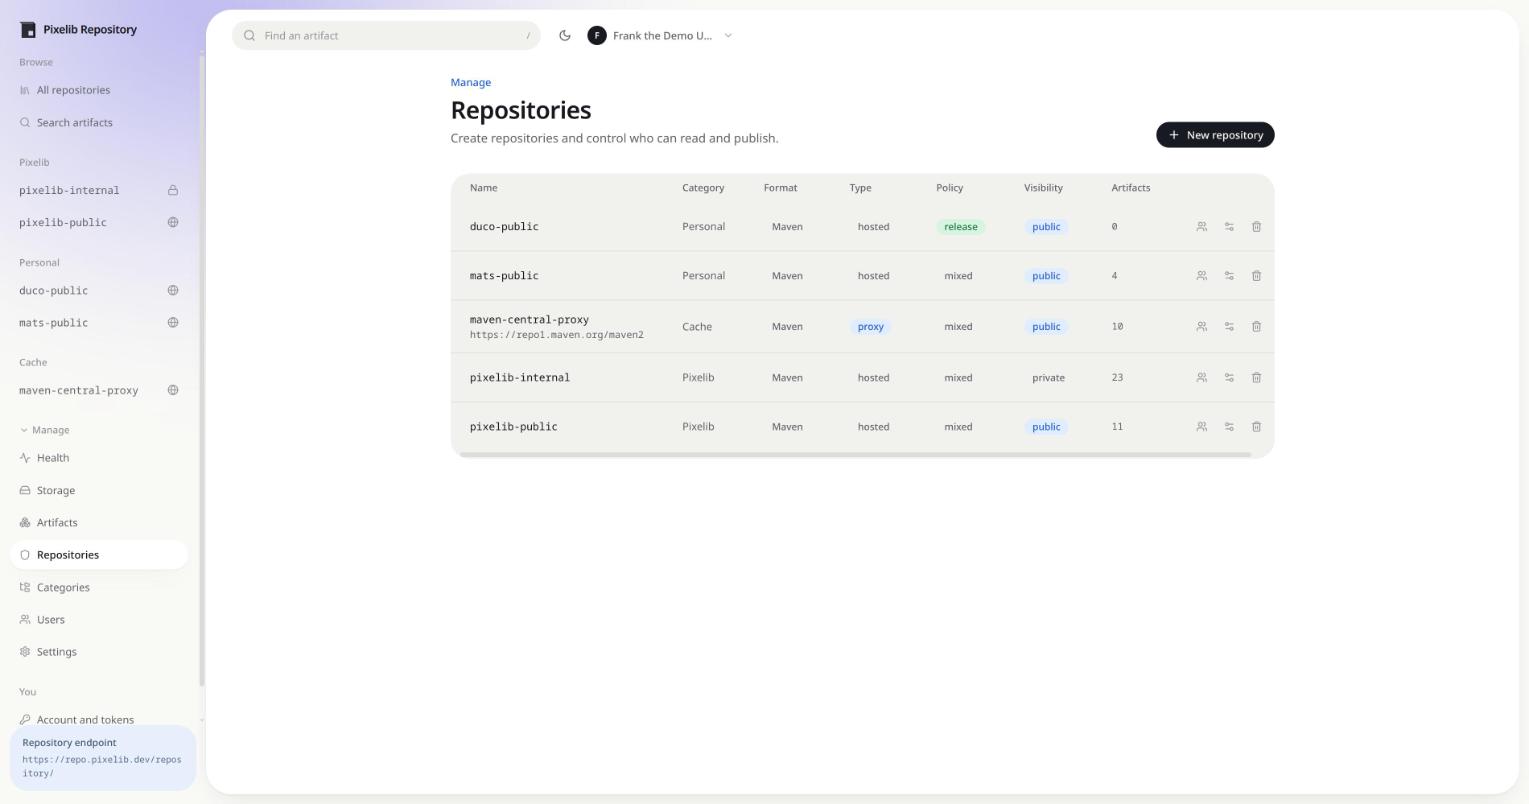This screenshot has width=1529, height=804.
Task: Open the Frank the Demo User dropdown
Action: pyautogui.click(x=661, y=36)
